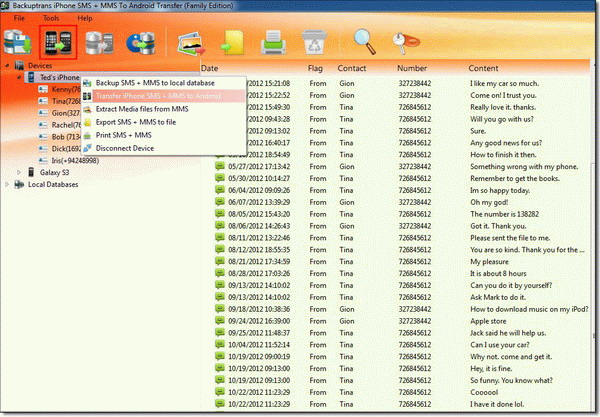The width and height of the screenshot is (600, 417).
Task: Click the magnifying glass search toolbar icon
Action: point(364,41)
